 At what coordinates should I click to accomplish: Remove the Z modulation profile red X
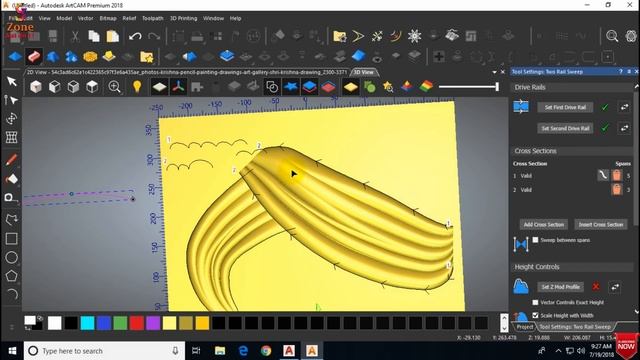tap(596, 287)
